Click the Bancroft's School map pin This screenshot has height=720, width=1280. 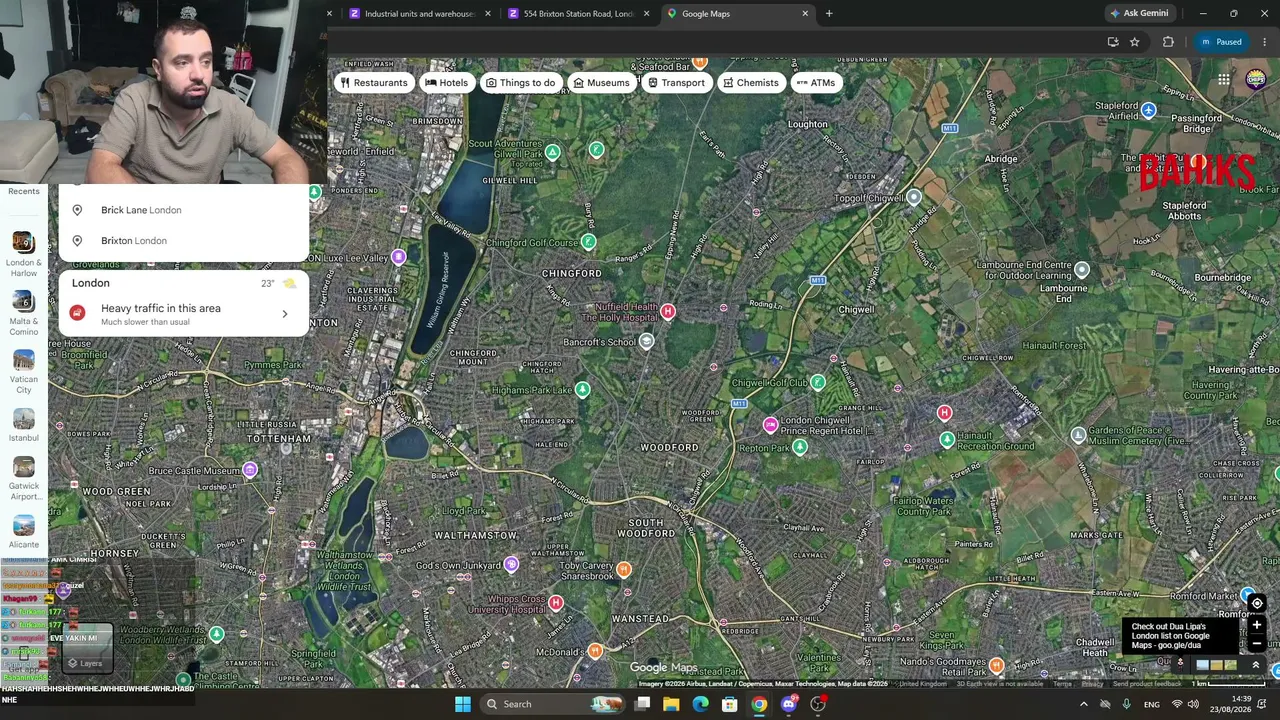647,342
